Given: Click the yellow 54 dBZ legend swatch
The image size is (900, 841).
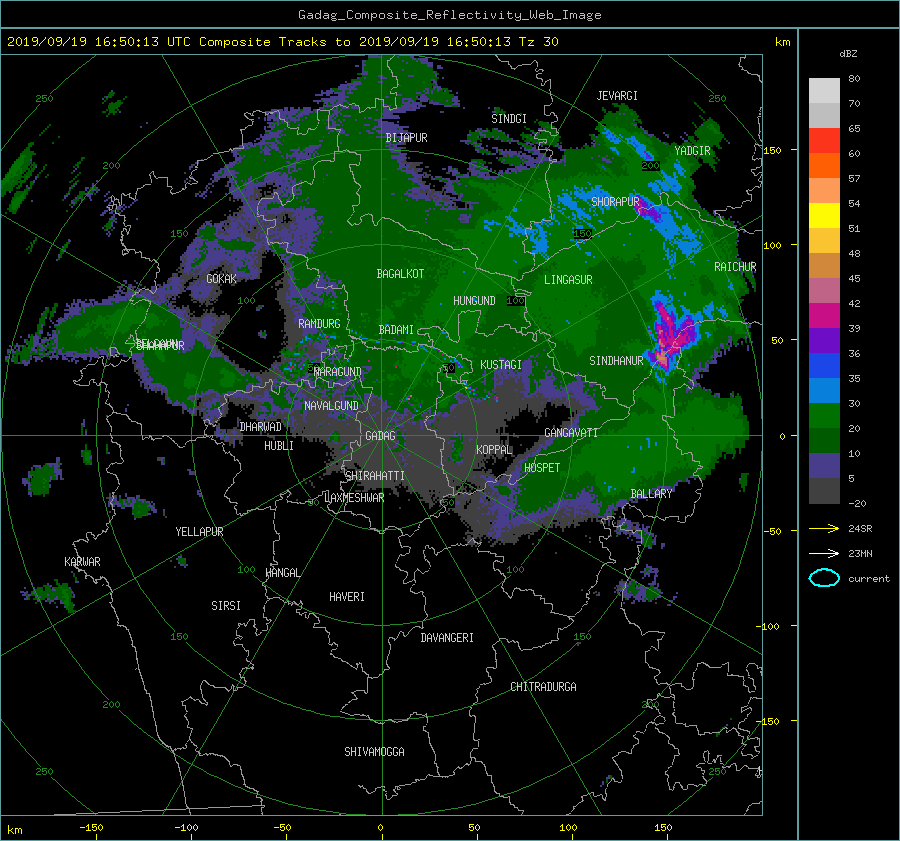Looking at the screenshot, I should [x=824, y=215].
